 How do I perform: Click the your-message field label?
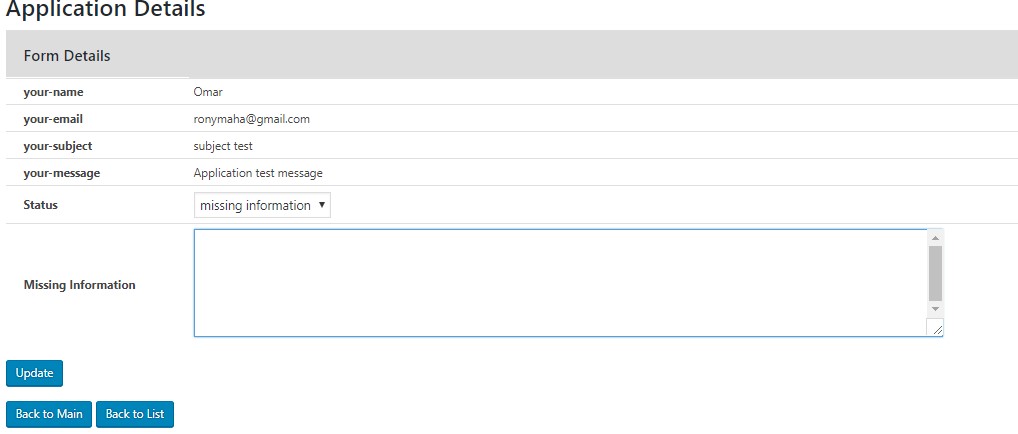62,173
